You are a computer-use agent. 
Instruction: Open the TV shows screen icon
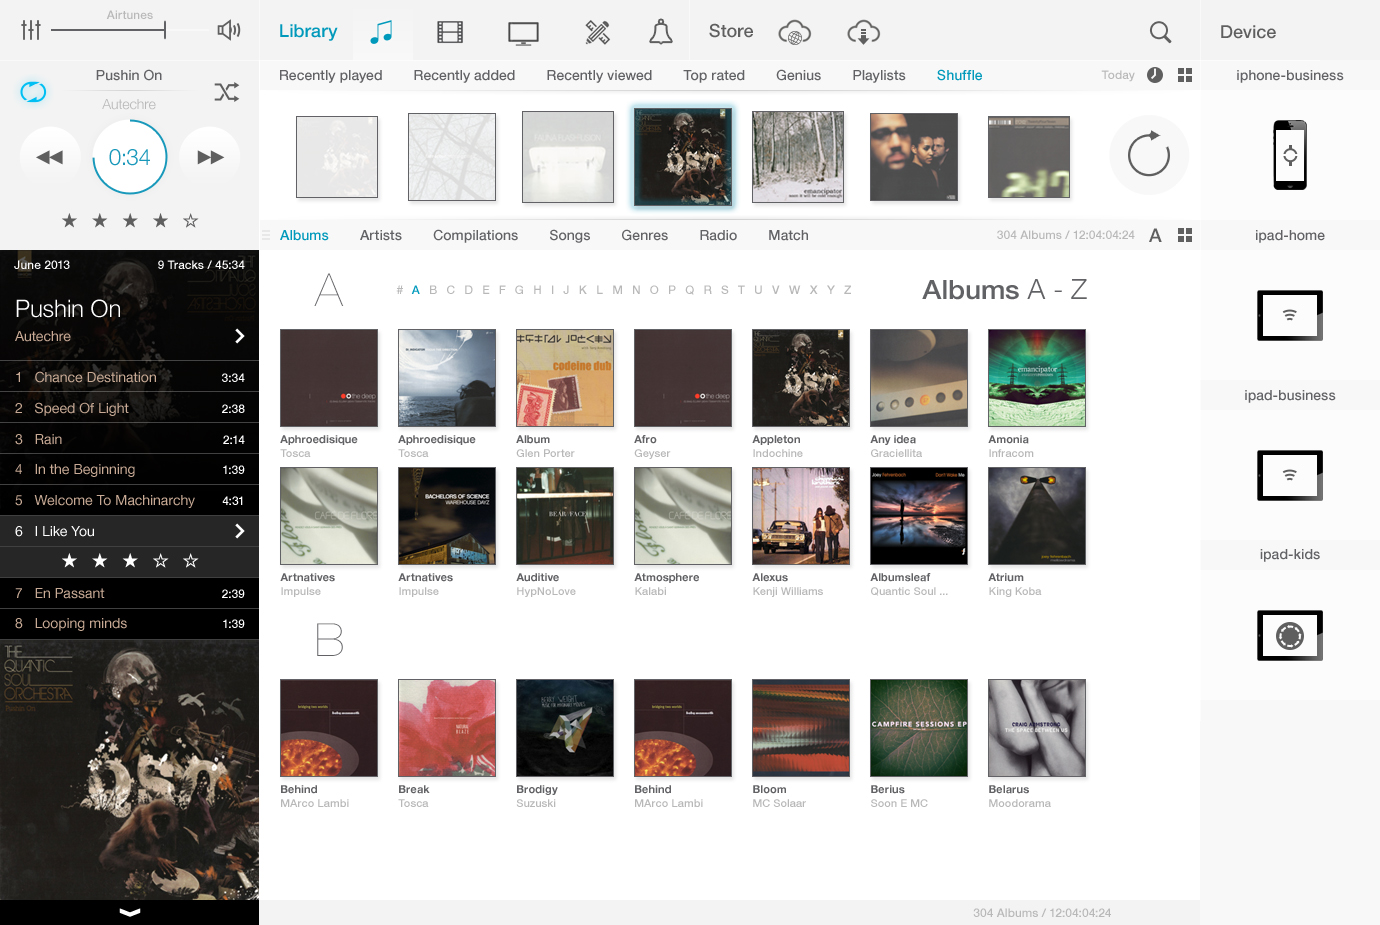(x=523, y=33)
